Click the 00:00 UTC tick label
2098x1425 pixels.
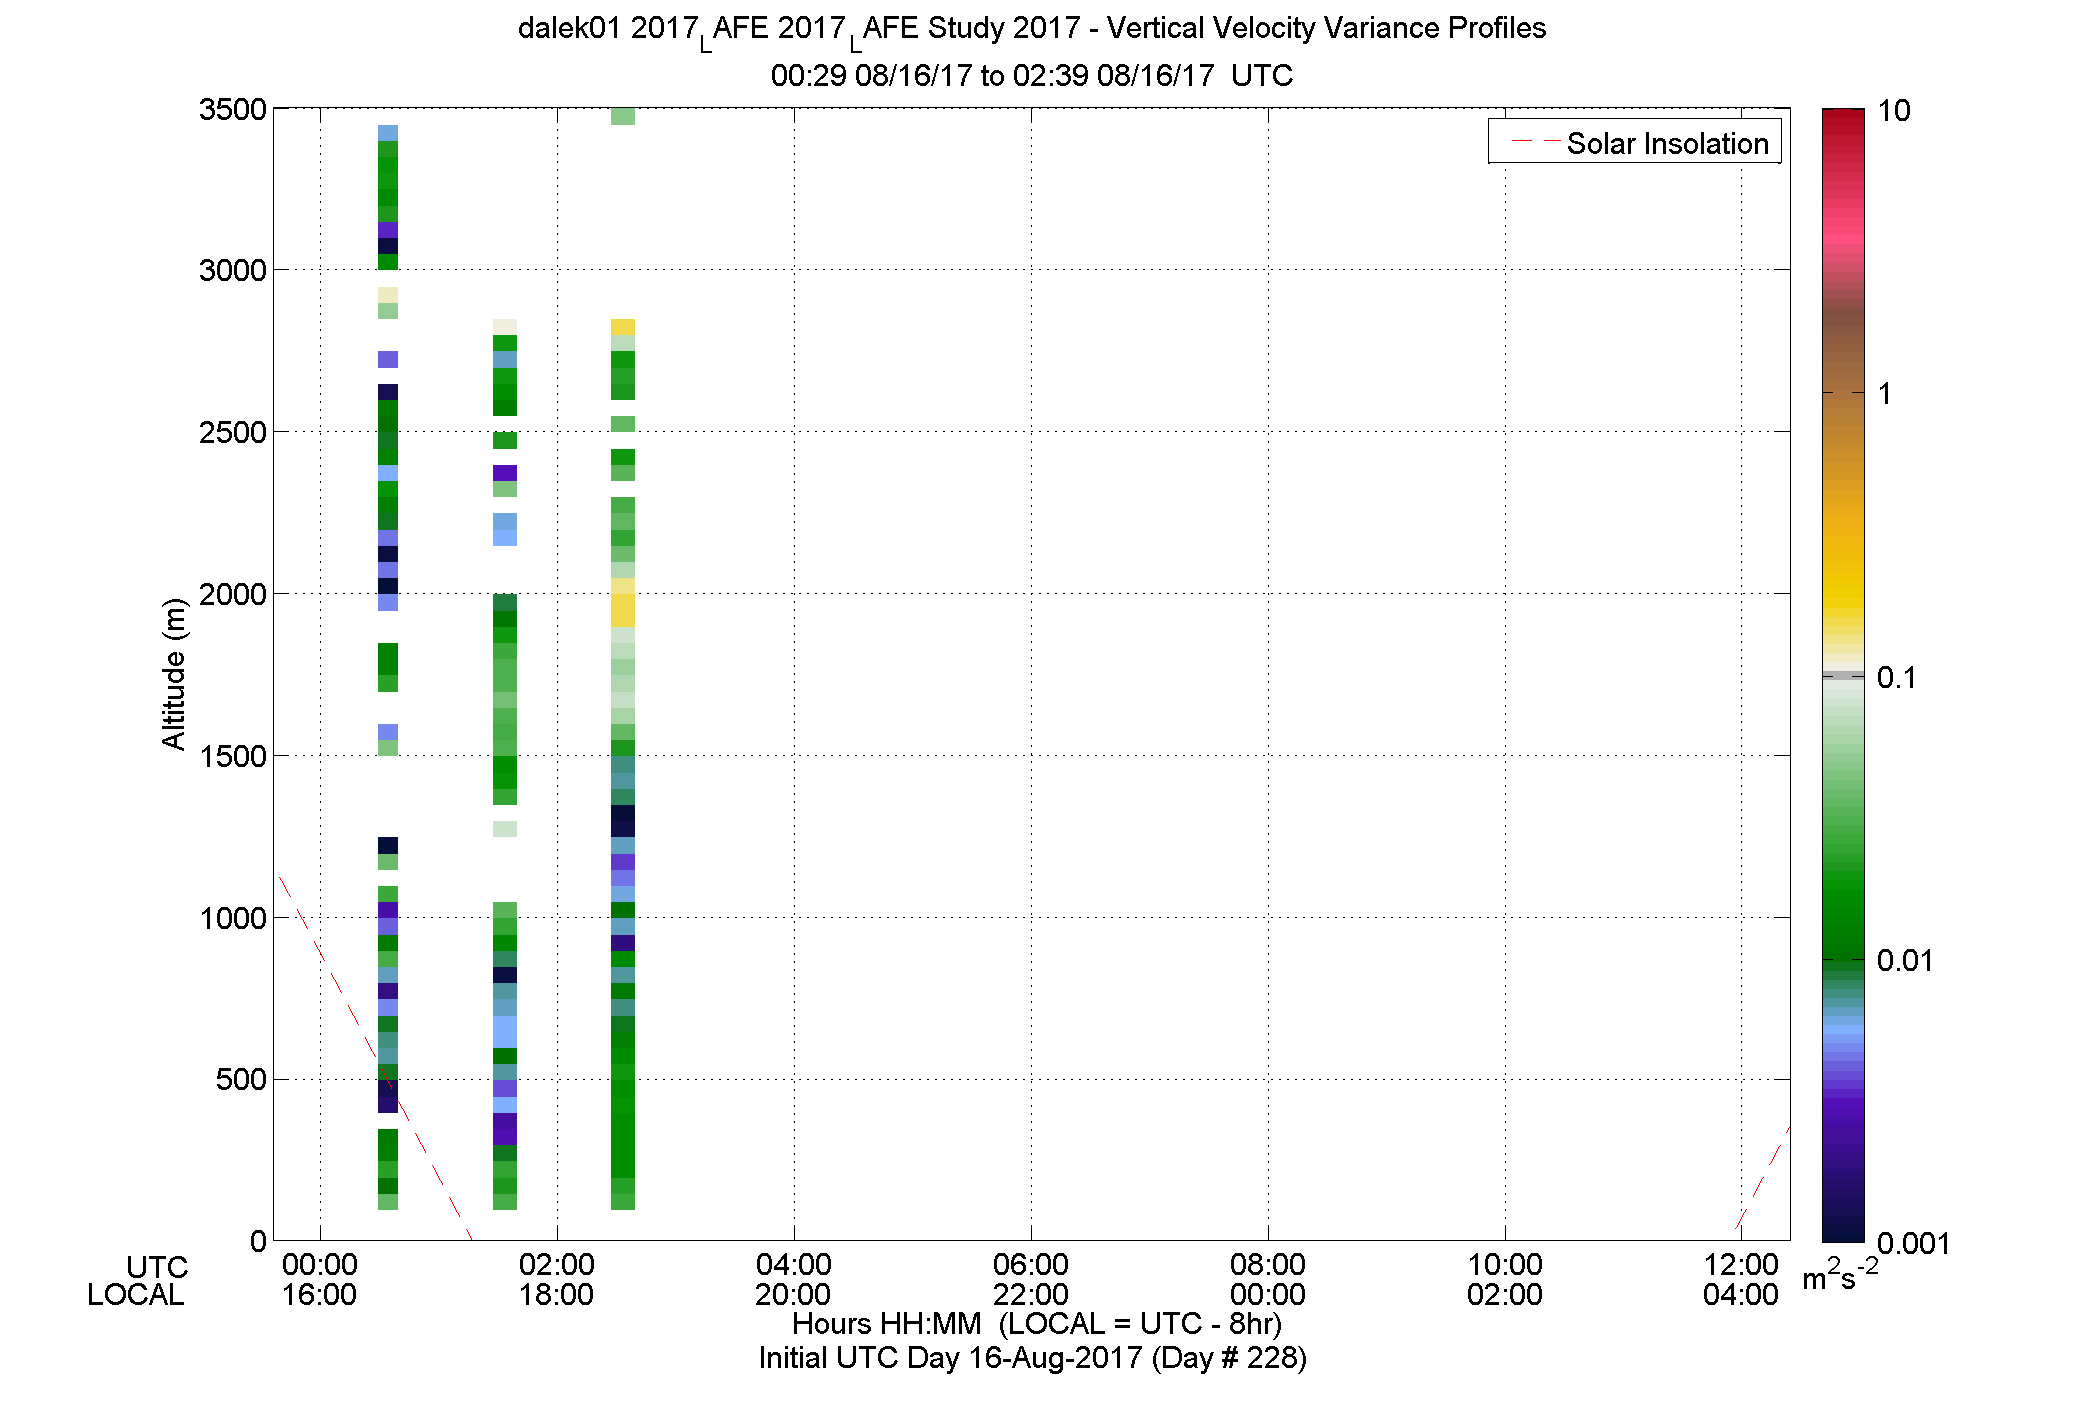pyautogui.click(x=320, y=1265)
